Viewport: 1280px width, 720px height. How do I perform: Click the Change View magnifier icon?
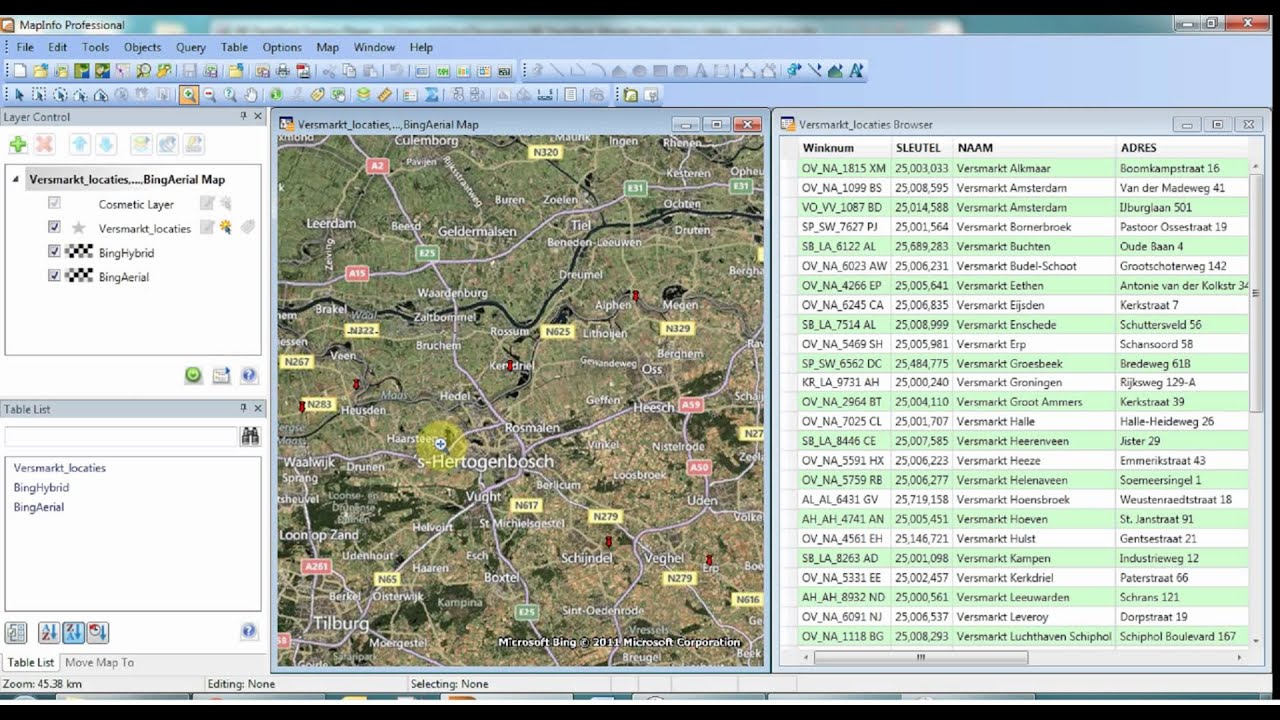click(x=230, y=95)
